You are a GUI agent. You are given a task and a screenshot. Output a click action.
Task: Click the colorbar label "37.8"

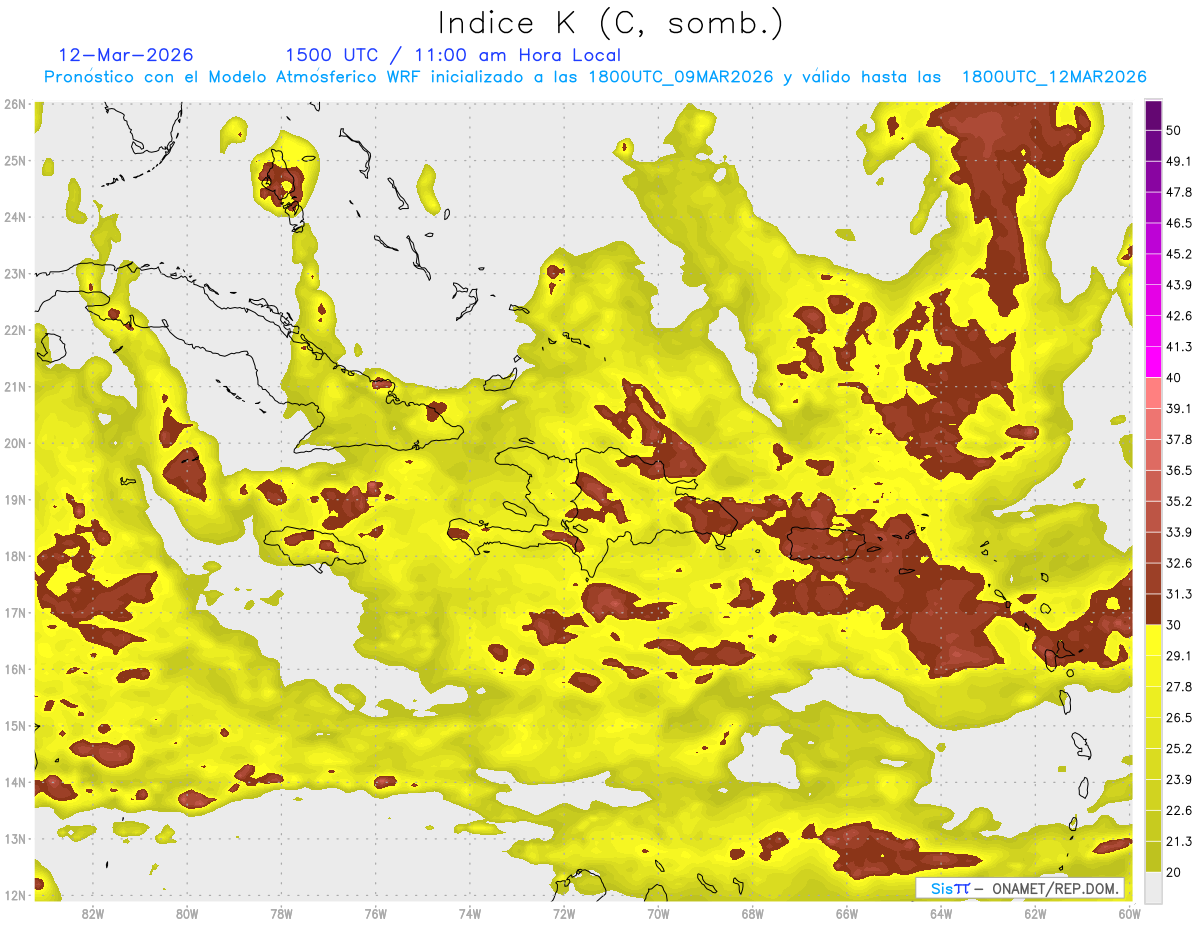coord(1179,439)
